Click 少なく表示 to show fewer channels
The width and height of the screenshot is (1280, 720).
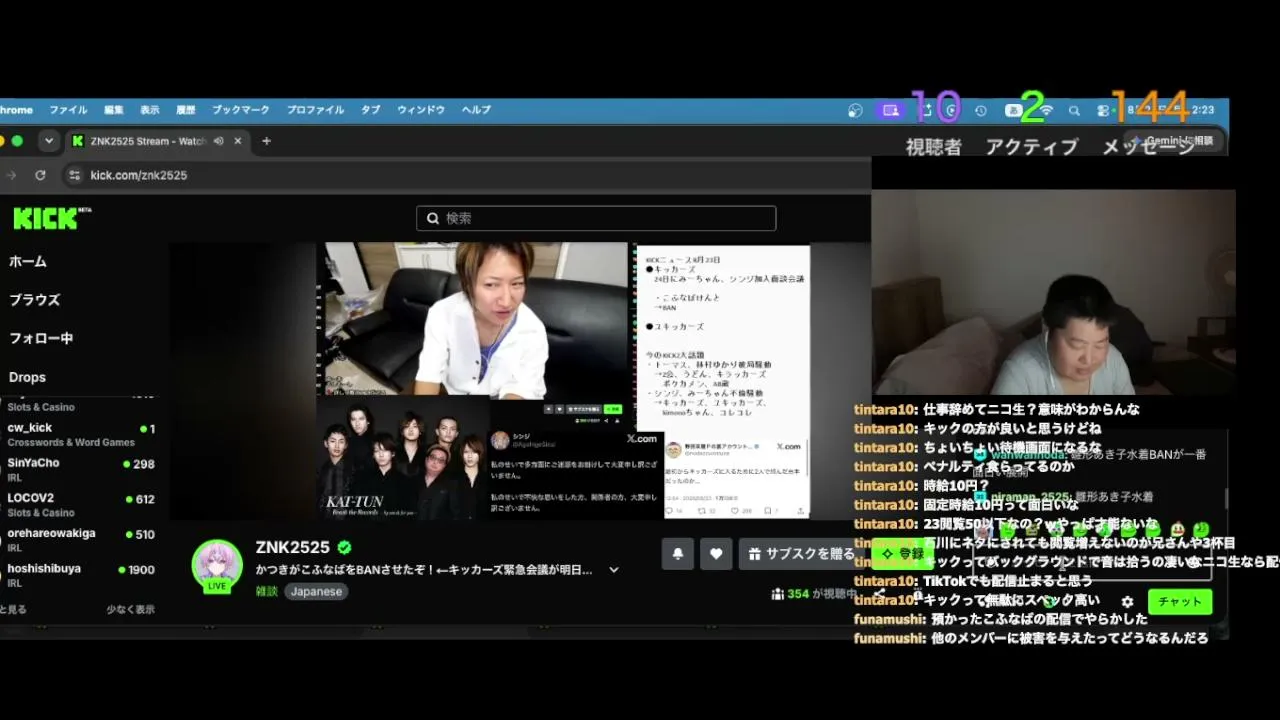(x=131, y=609)
